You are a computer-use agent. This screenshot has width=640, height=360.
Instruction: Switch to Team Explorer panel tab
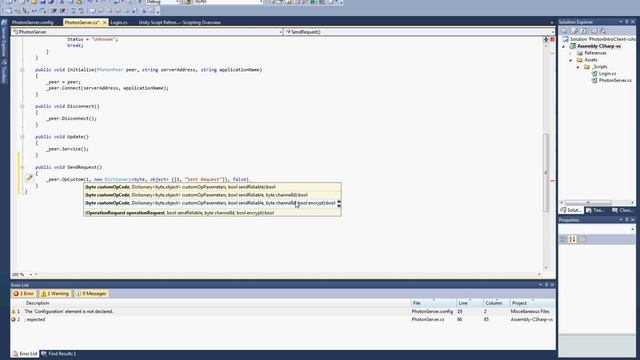point(596,210)
